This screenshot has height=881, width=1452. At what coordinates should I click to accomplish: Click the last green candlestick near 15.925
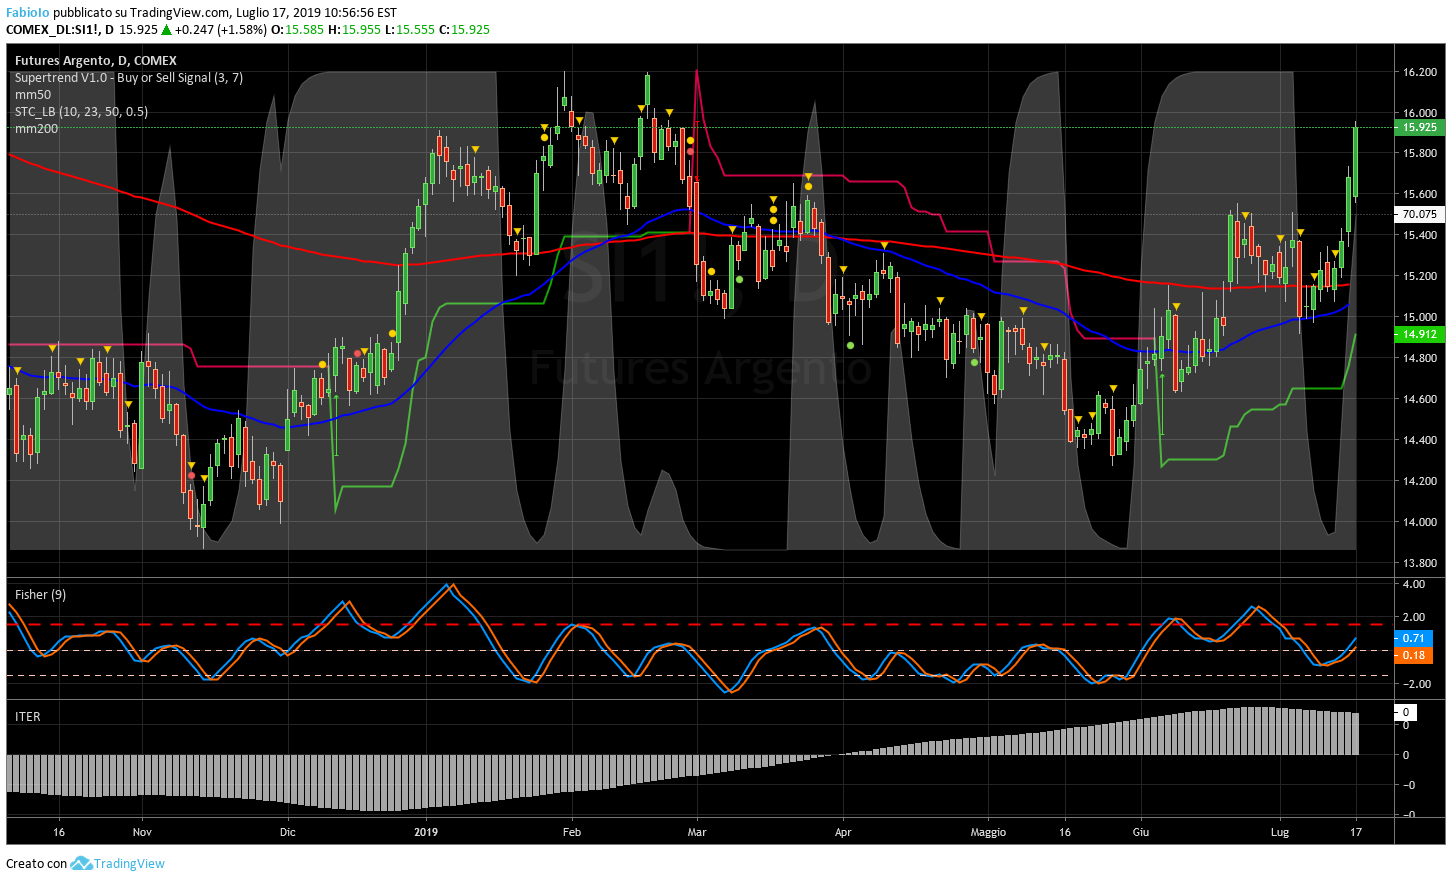(x=1355, y=160)
